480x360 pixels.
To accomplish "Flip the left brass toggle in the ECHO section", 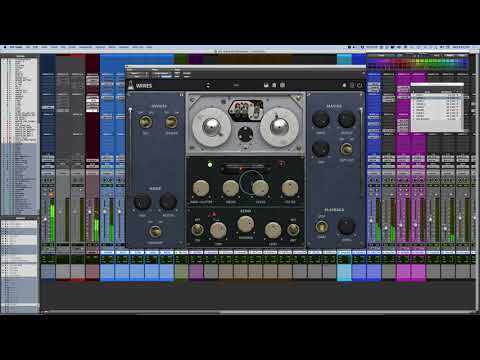I will point(197,229).
